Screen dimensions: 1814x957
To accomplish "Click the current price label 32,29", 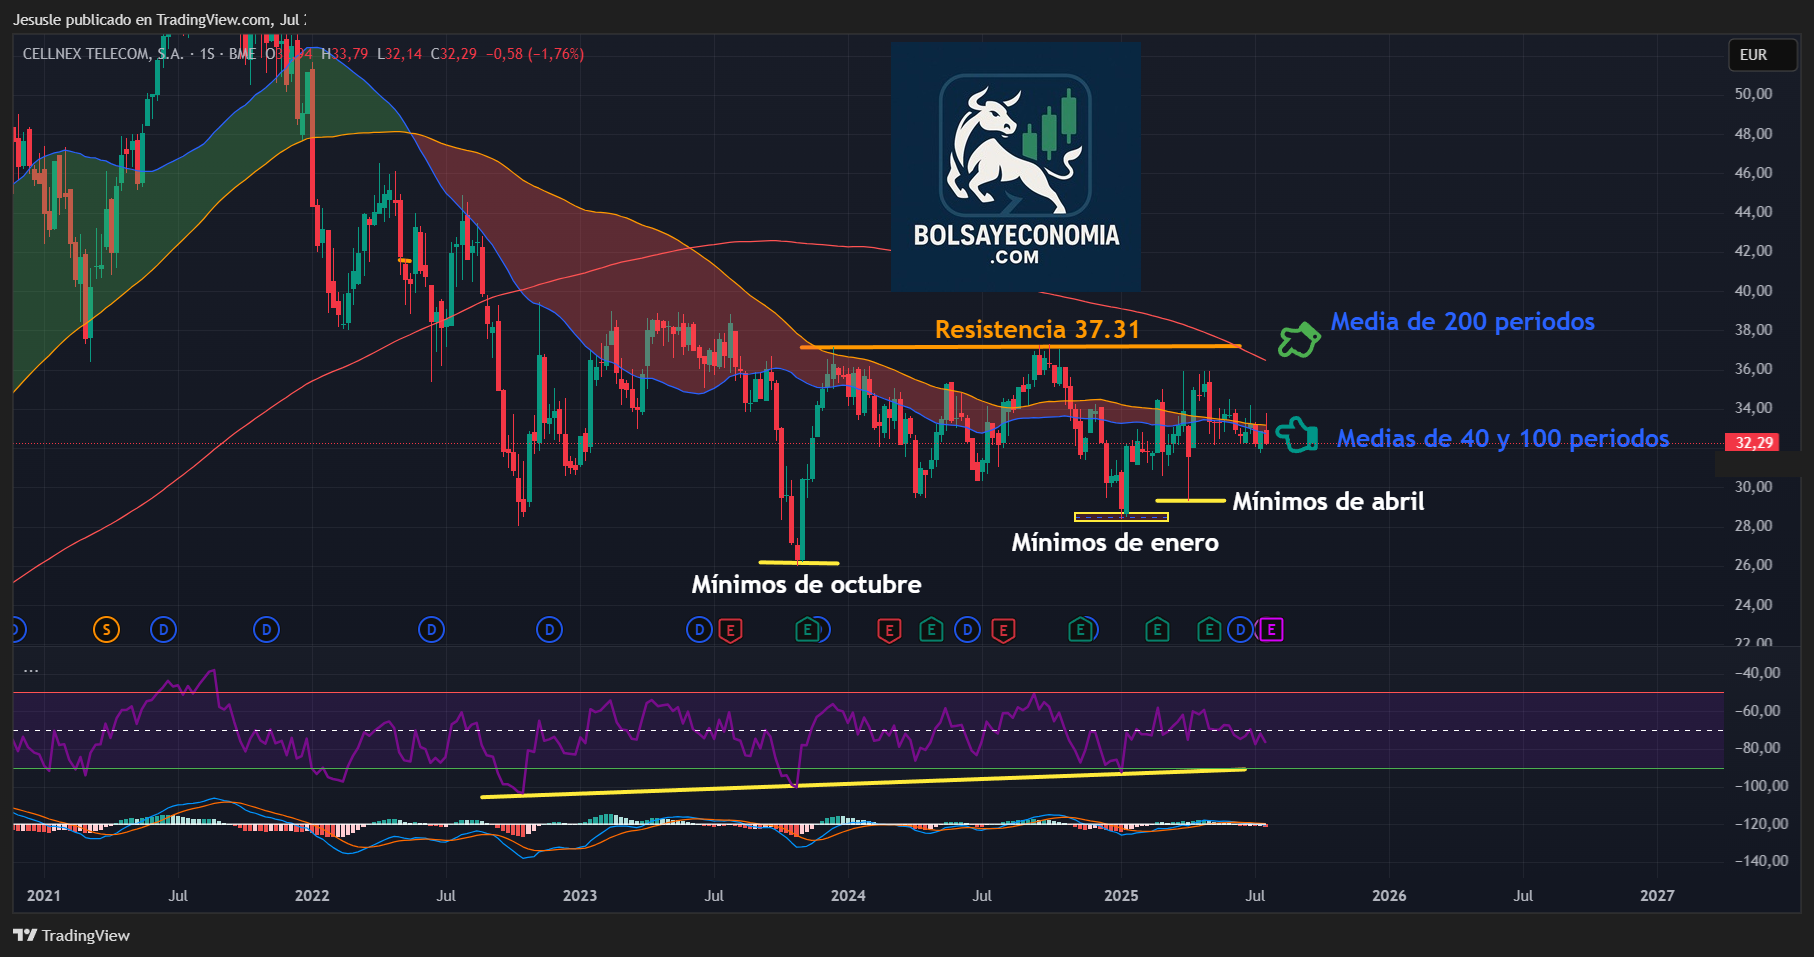I will tap(1752, 442).
